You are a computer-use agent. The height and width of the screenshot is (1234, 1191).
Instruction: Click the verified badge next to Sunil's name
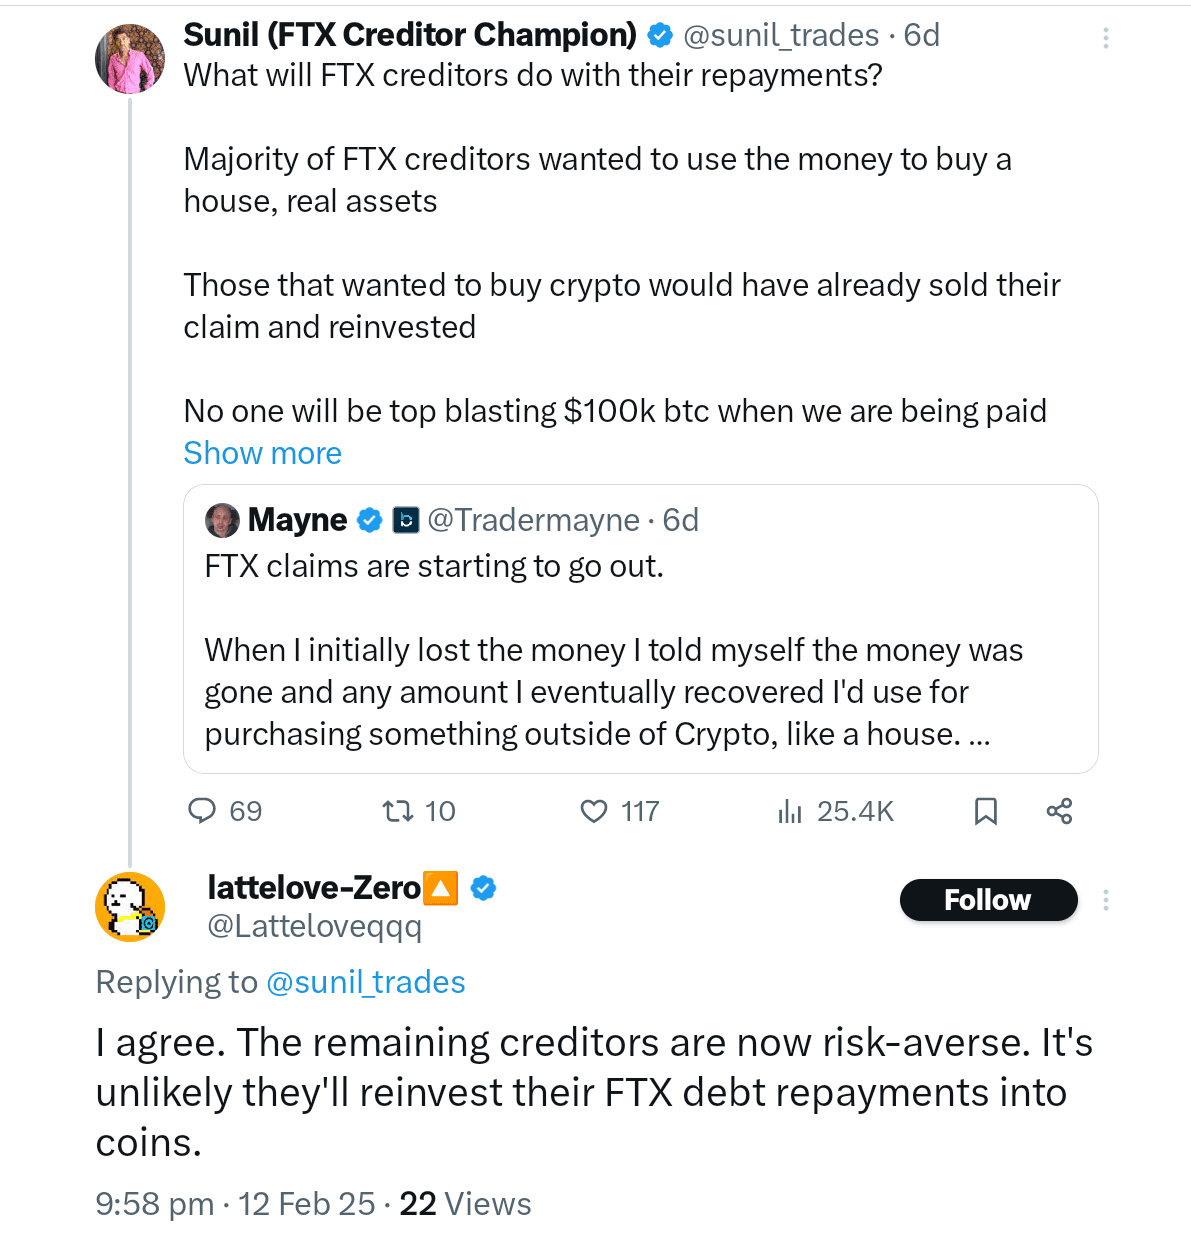coord(660,34)
